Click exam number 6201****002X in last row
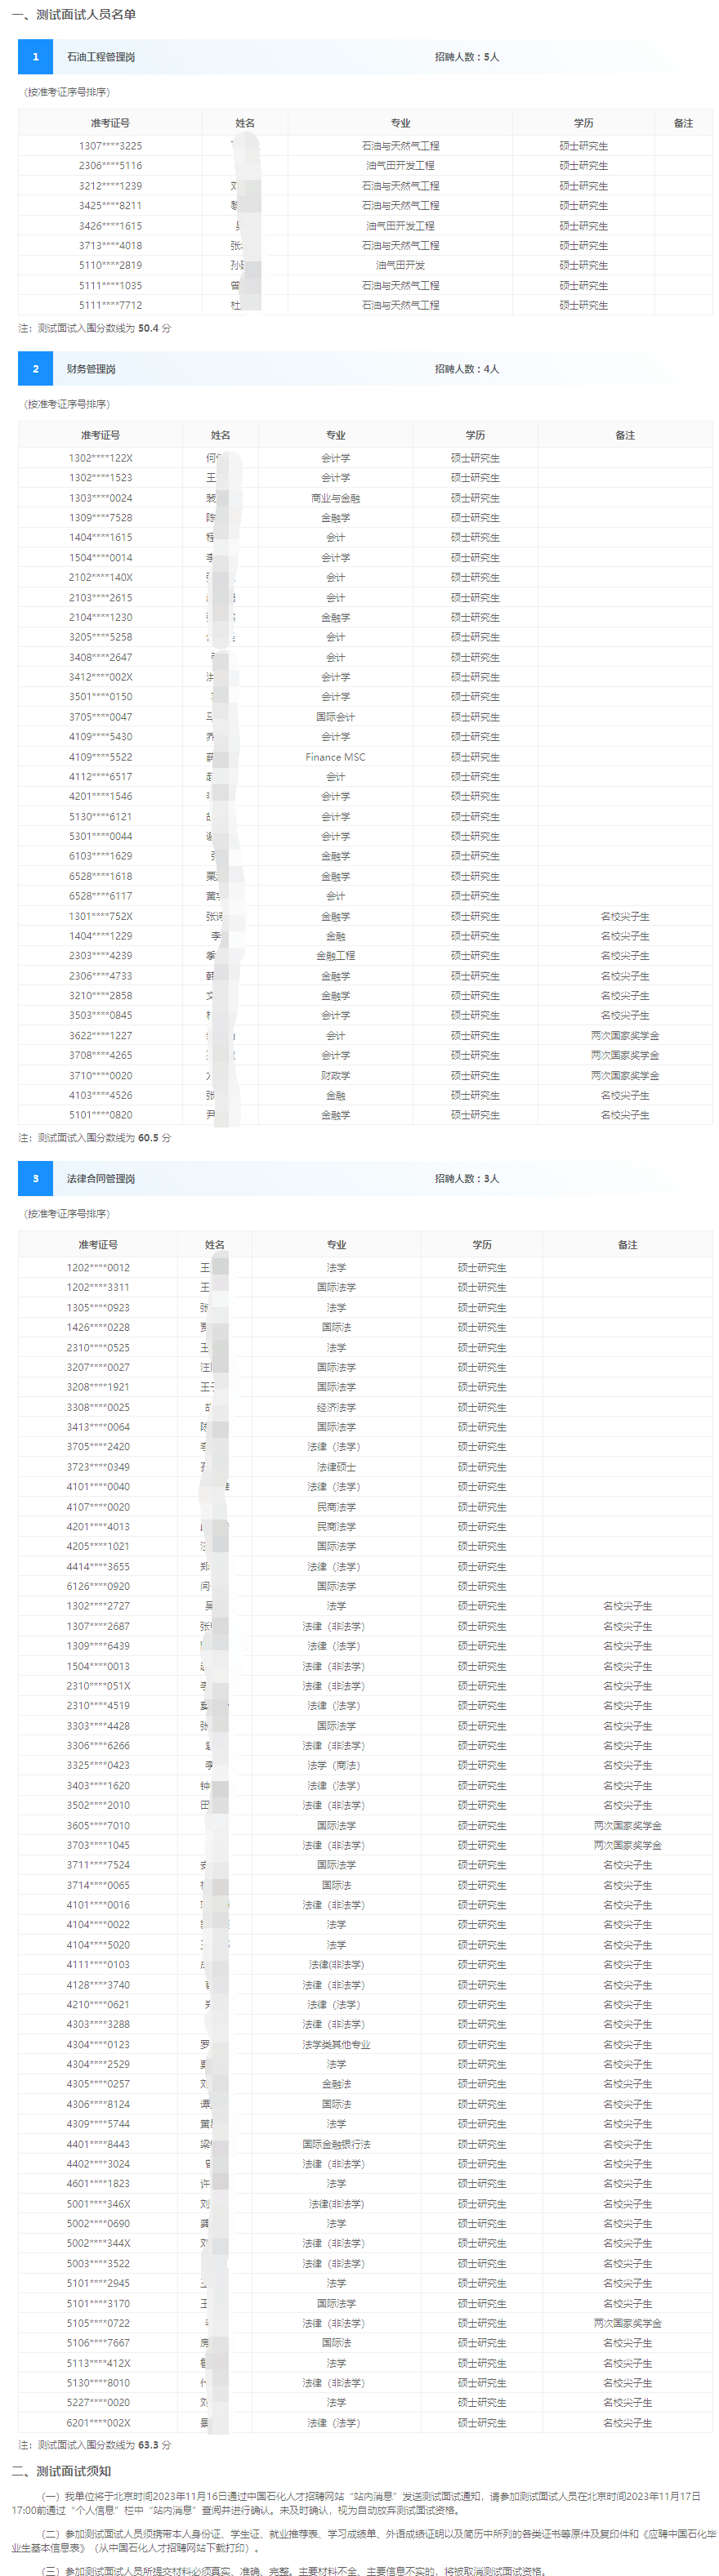Viewport: 719px width, 2576px height. [x=98, y=2423]
